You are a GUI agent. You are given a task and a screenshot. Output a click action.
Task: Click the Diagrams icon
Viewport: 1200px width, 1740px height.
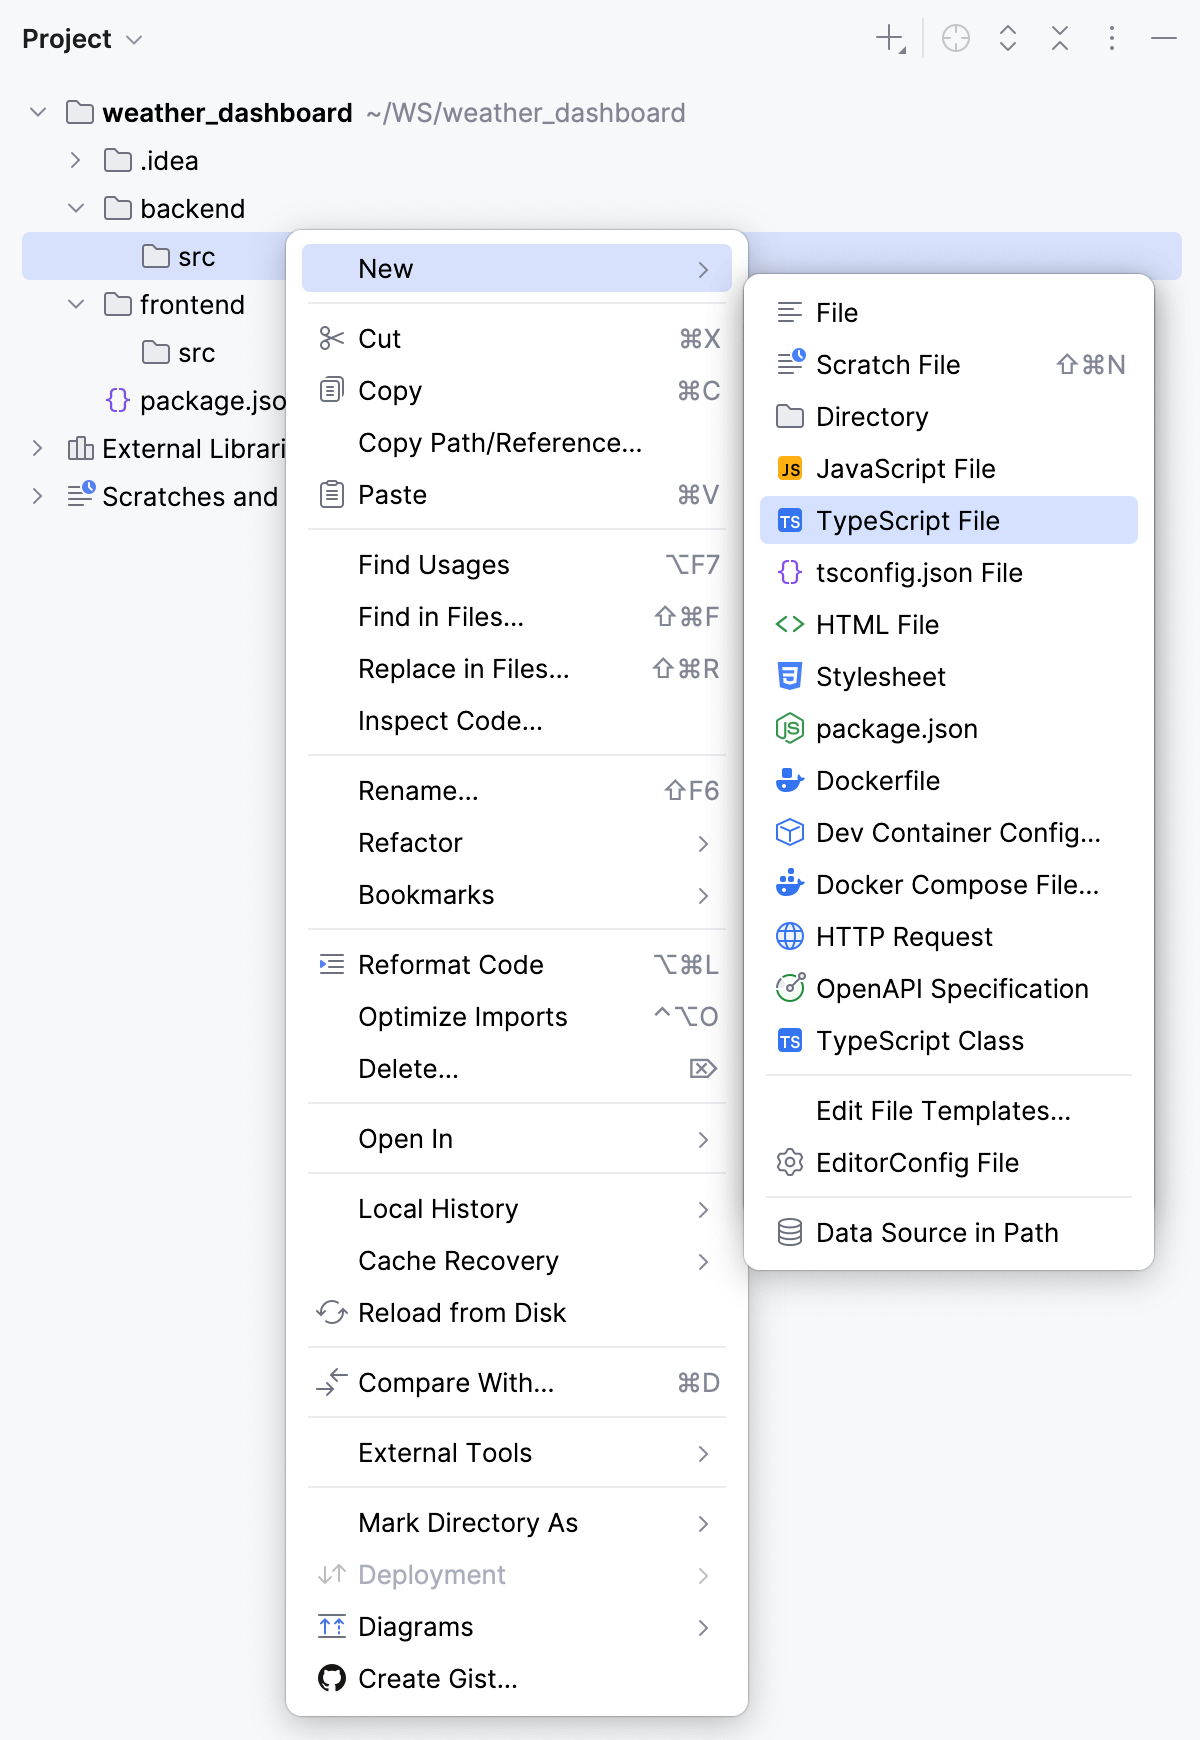331,1626
